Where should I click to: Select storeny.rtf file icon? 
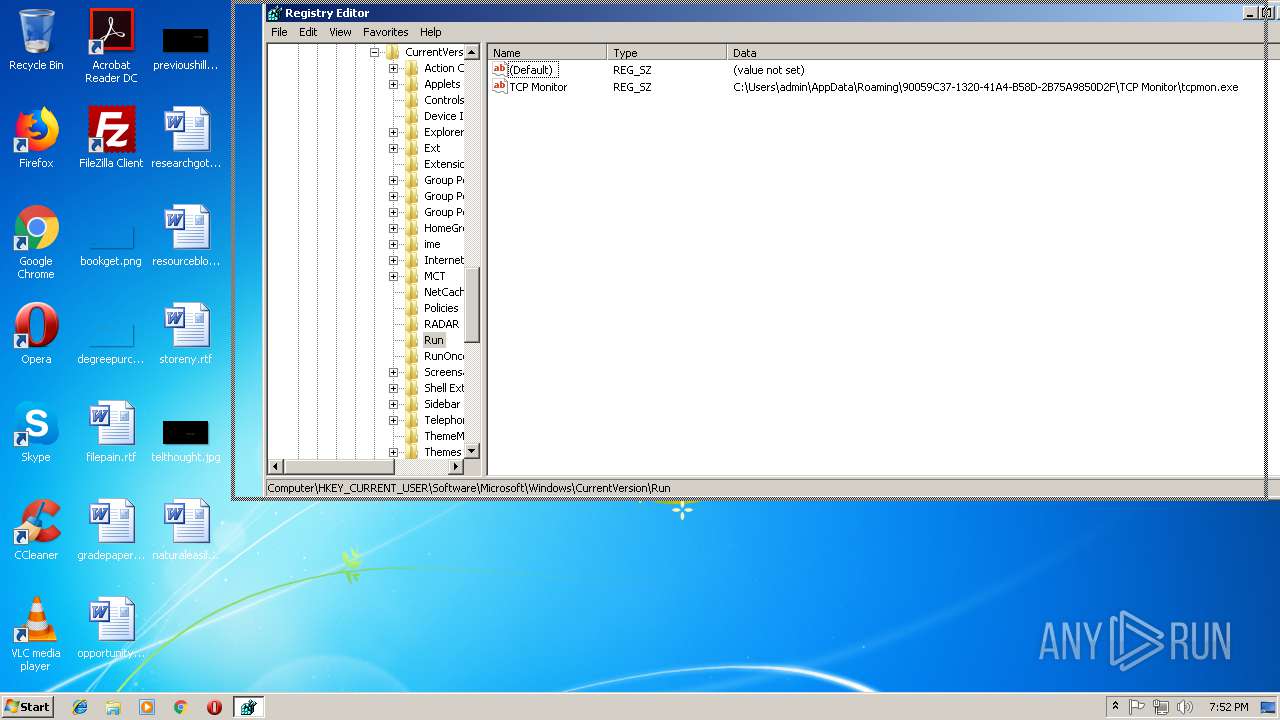(186, 334)
